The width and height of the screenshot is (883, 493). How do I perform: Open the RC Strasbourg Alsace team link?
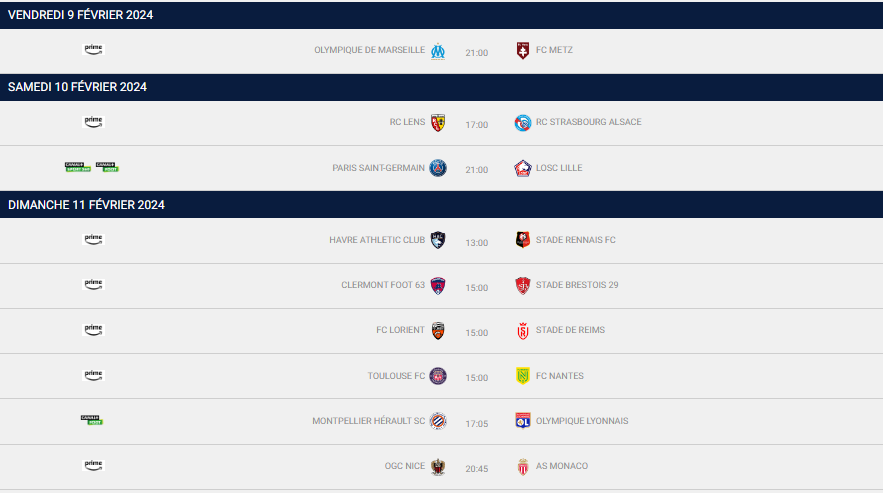[x=588, y=122]
